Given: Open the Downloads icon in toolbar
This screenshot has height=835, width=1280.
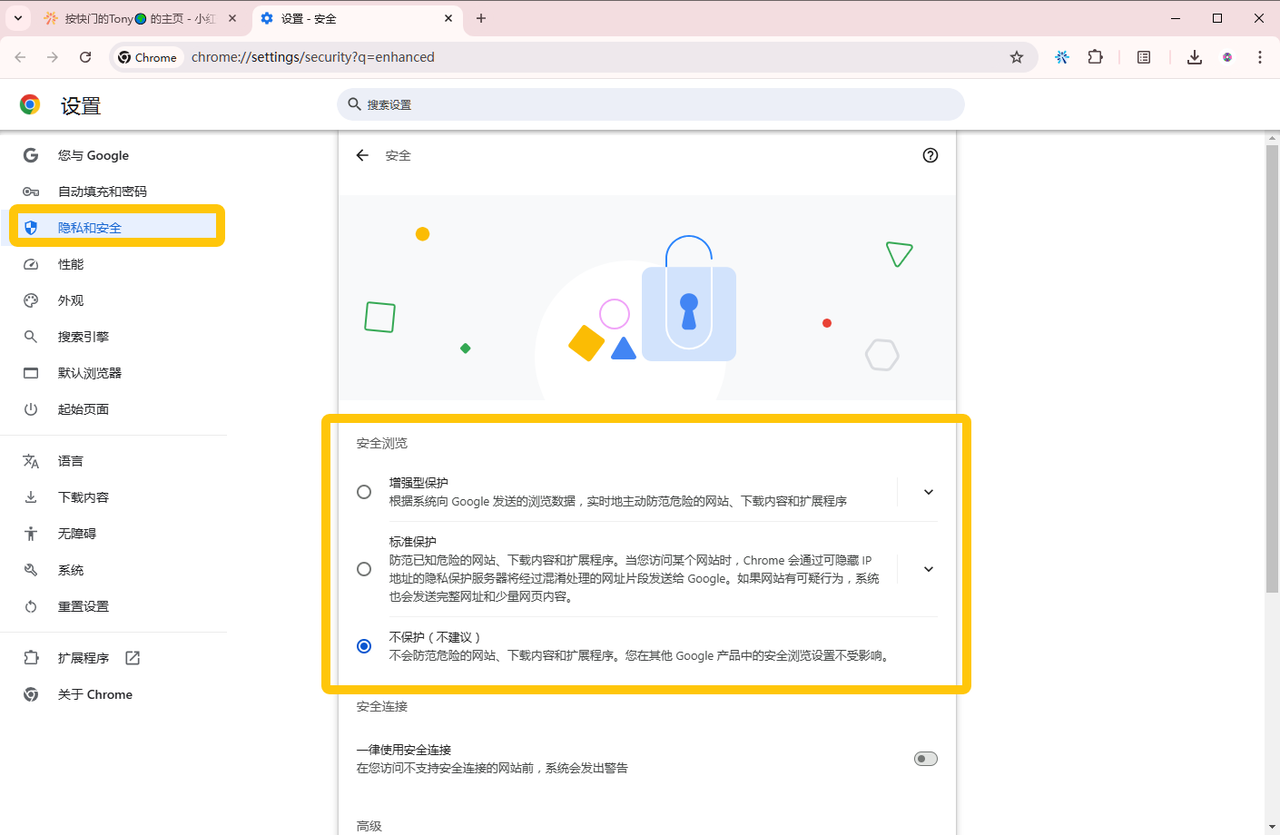Looking at the screenshot, I should click(1194, 57).
